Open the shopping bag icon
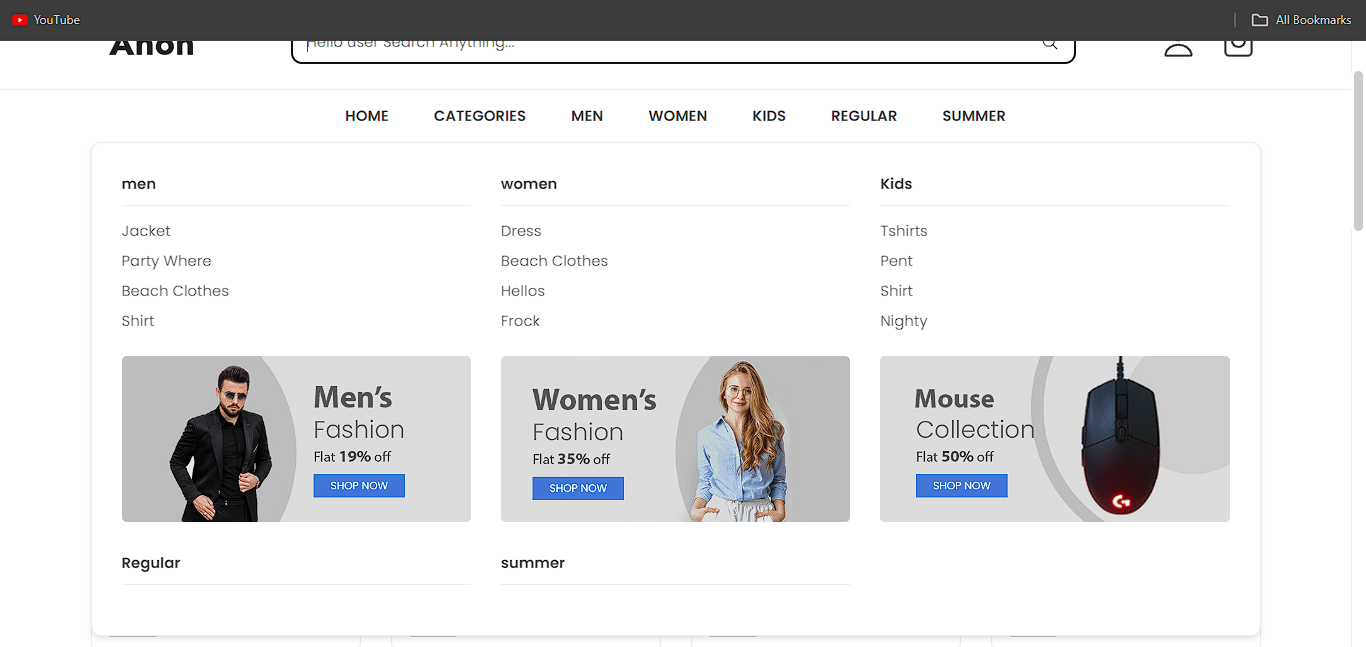The width and height of the screenshot is (1366, 647). point(1238,47)
